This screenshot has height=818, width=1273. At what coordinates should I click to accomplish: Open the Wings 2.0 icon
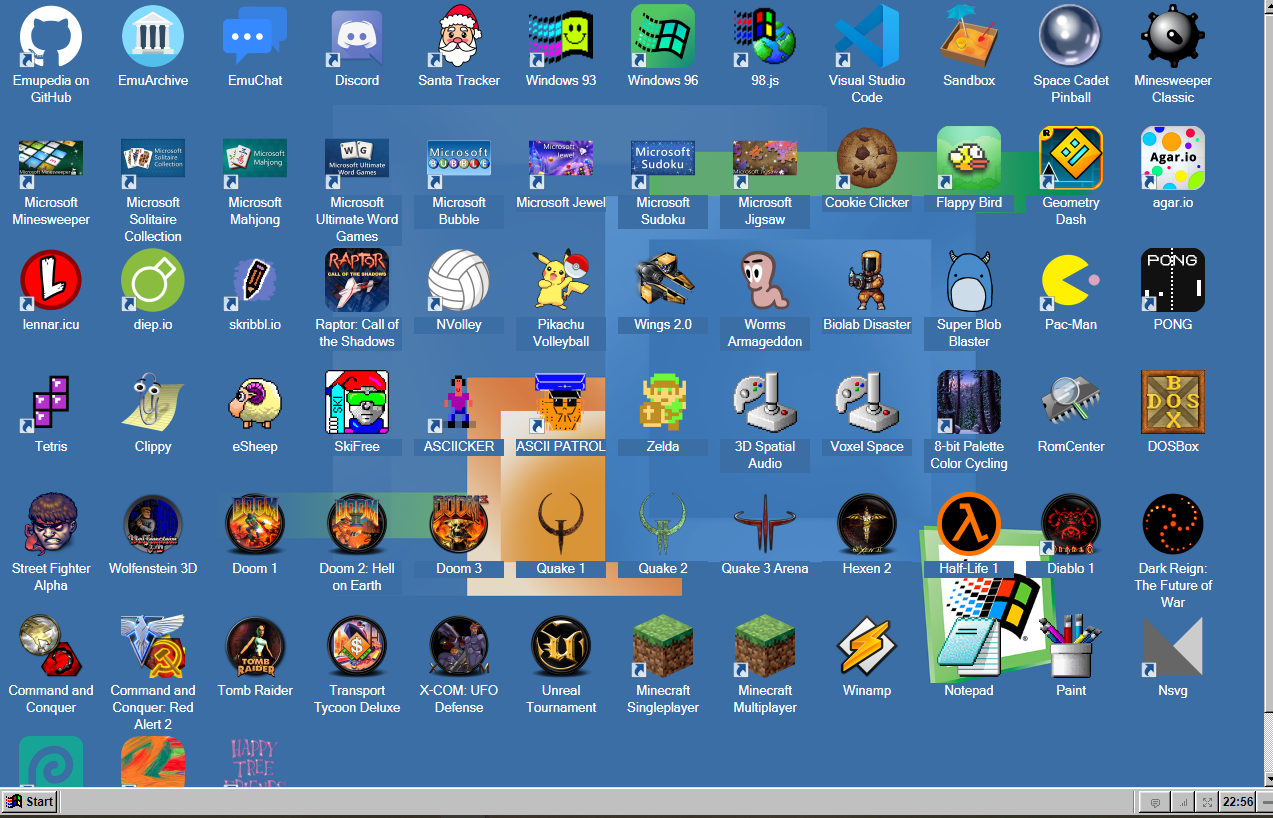663,280
